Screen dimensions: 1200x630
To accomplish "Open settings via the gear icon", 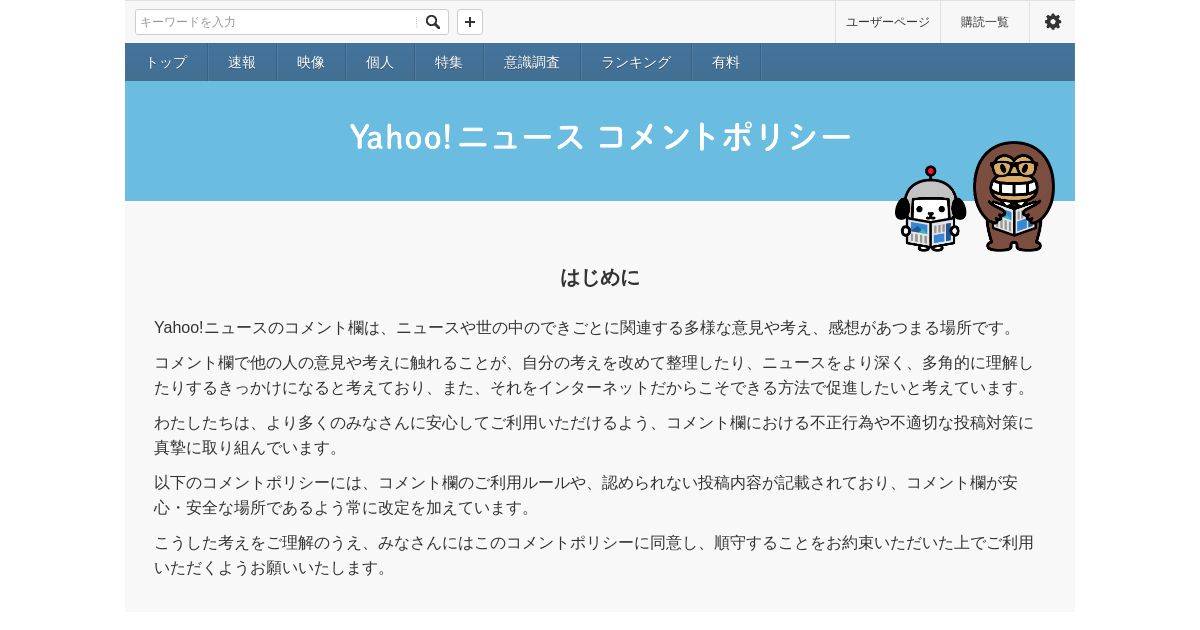I will pos(1053,22).
